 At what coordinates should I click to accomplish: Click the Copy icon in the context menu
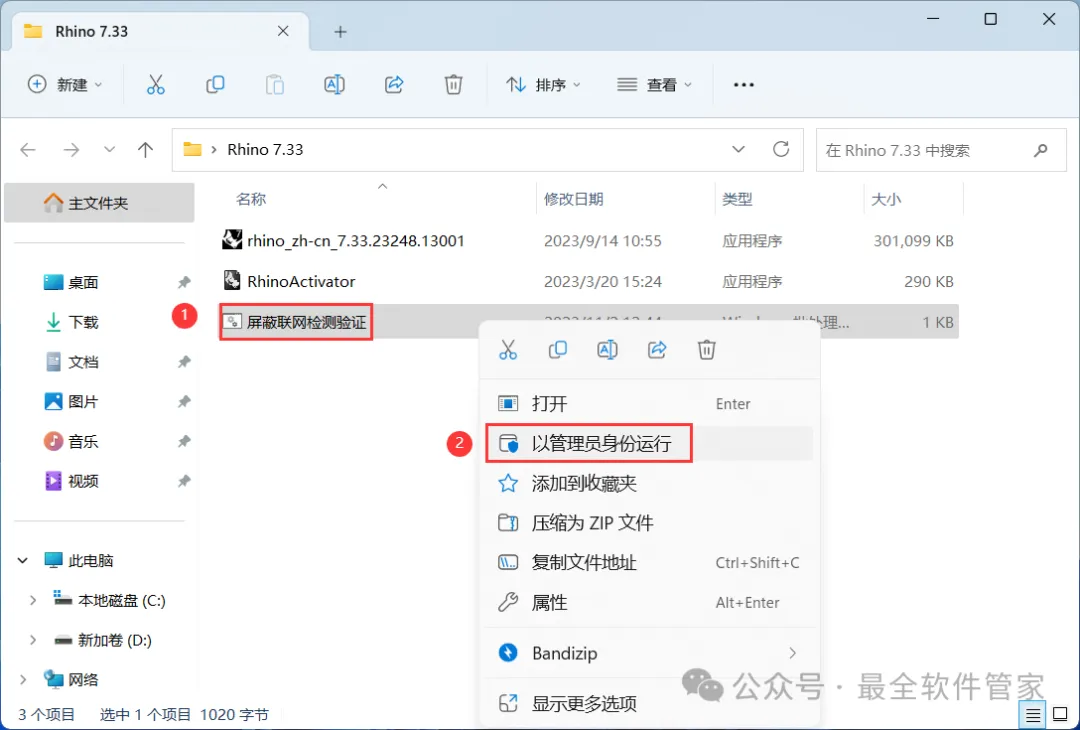(557, 350)
